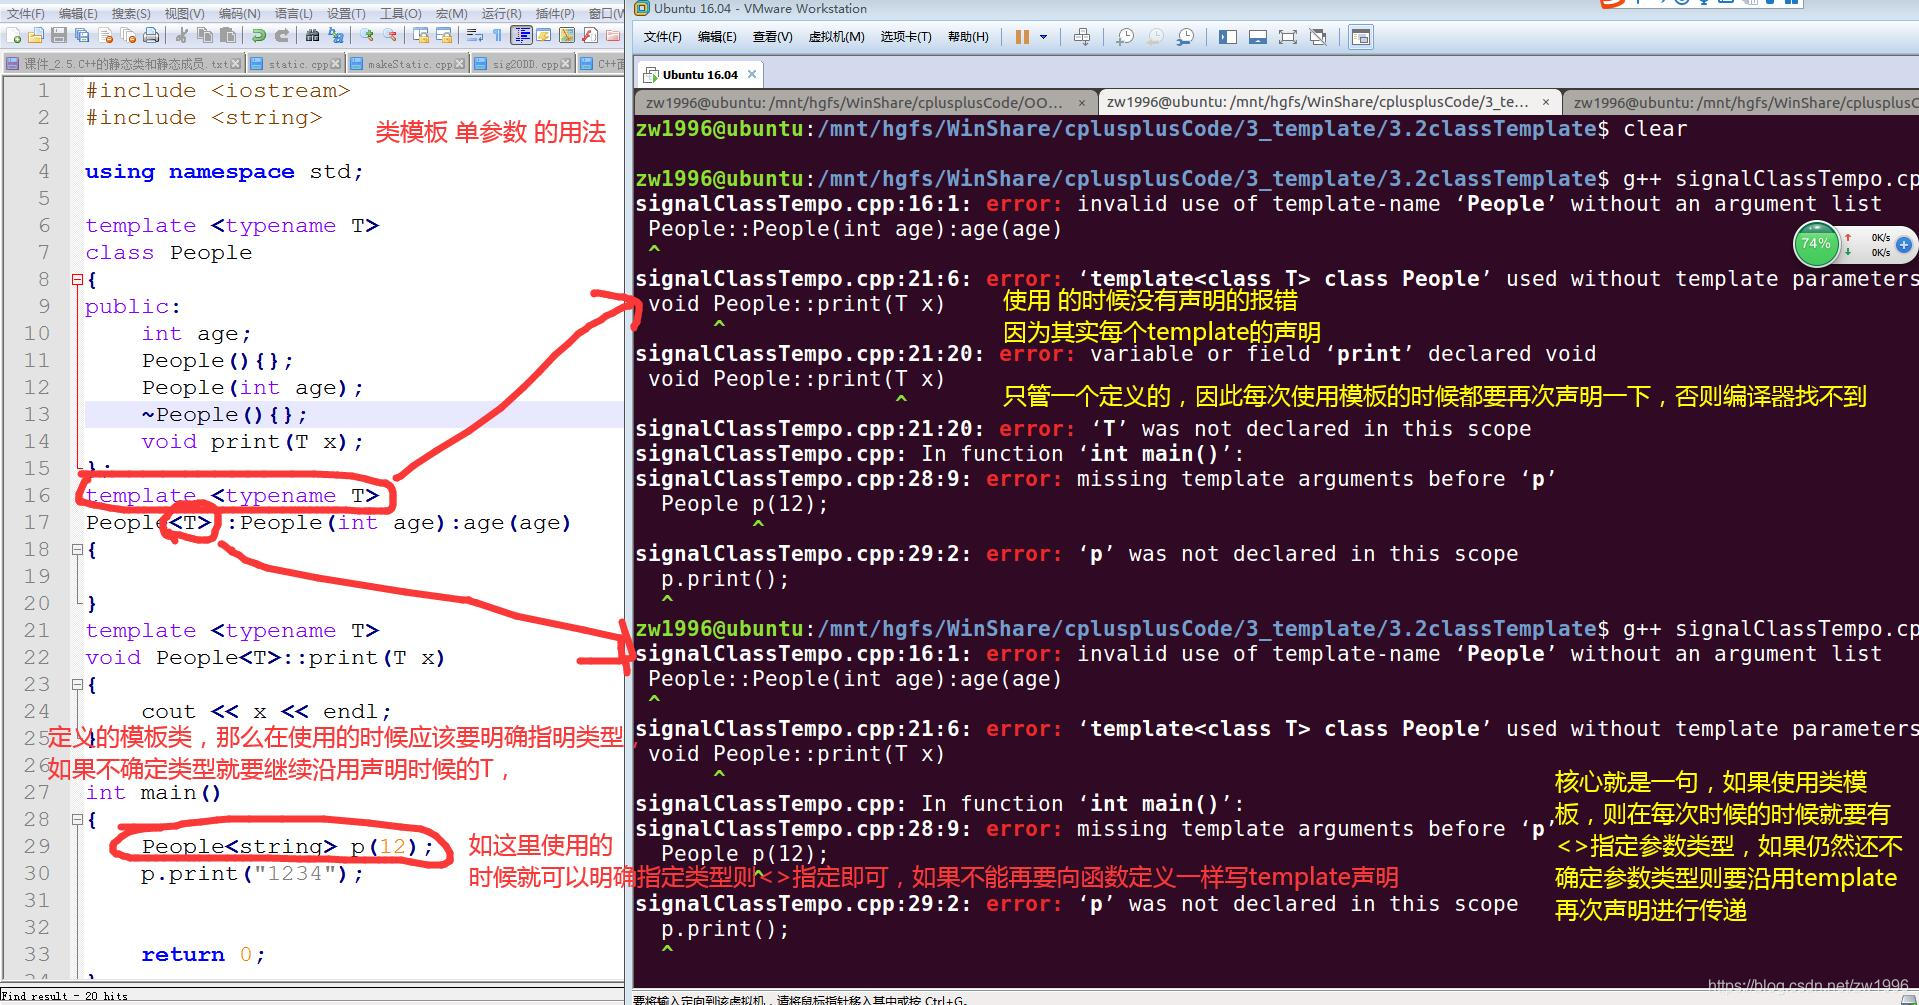Close the makeStatic.cpp tab

tap(460, 64)
